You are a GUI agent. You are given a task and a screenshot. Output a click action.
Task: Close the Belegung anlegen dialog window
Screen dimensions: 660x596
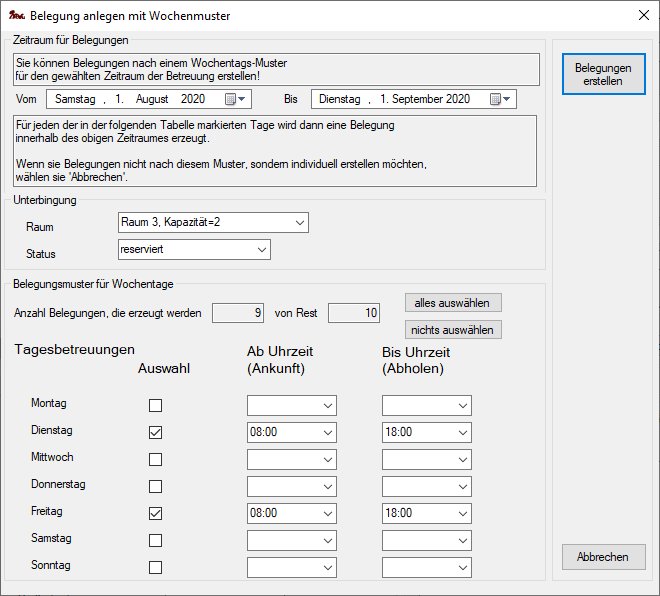pyautogui.click(x=641, y=16)
